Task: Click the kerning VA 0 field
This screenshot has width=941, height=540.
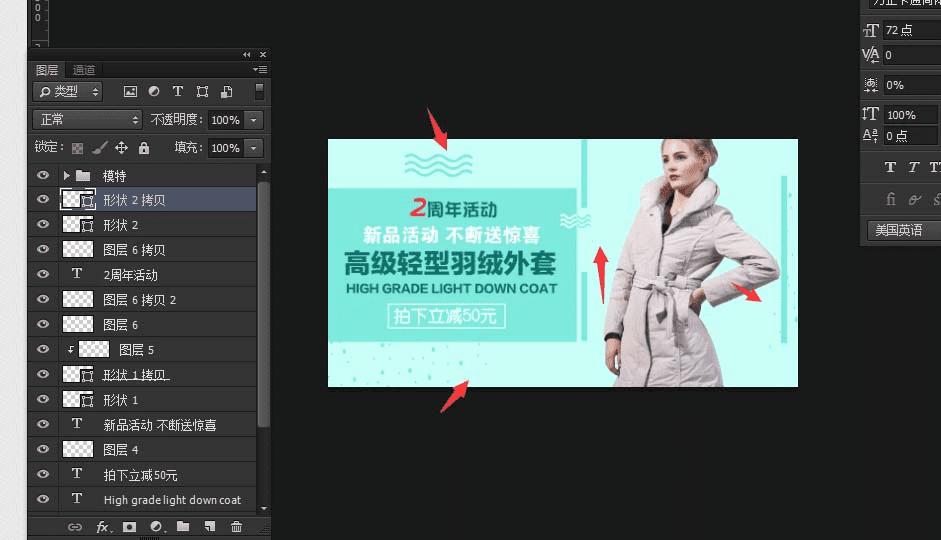Action: click(x=912, y=55)
